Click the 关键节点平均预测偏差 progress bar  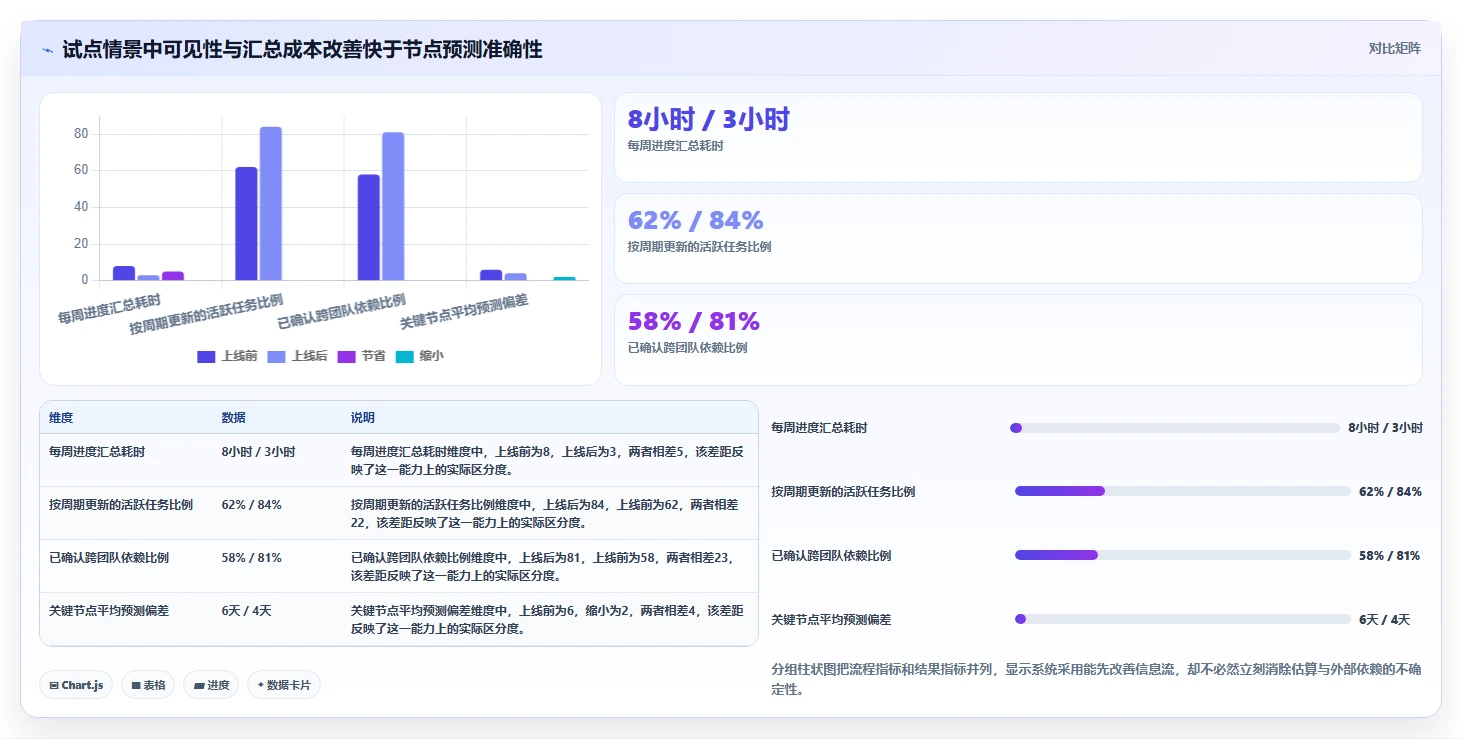pyautogui.click(x=1183, y=619)
